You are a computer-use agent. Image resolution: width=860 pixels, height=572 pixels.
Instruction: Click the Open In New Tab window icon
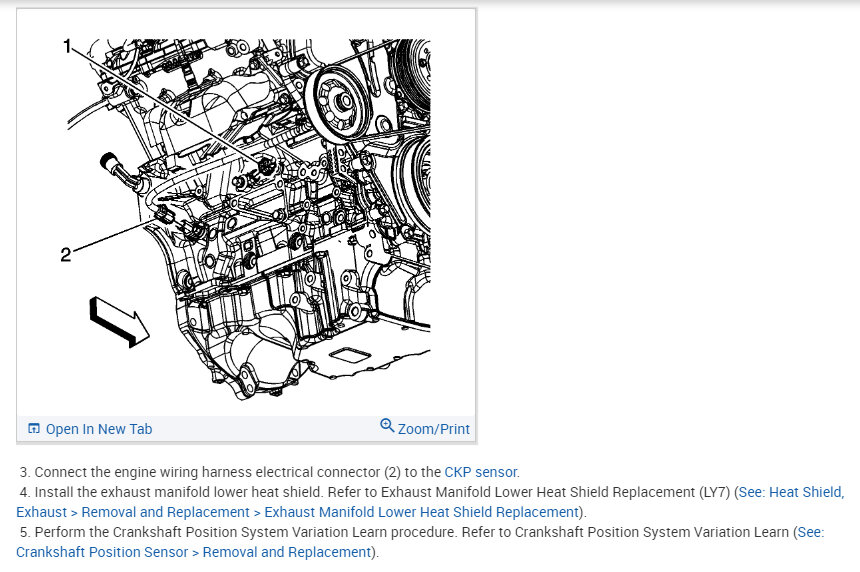click(34, 428)
